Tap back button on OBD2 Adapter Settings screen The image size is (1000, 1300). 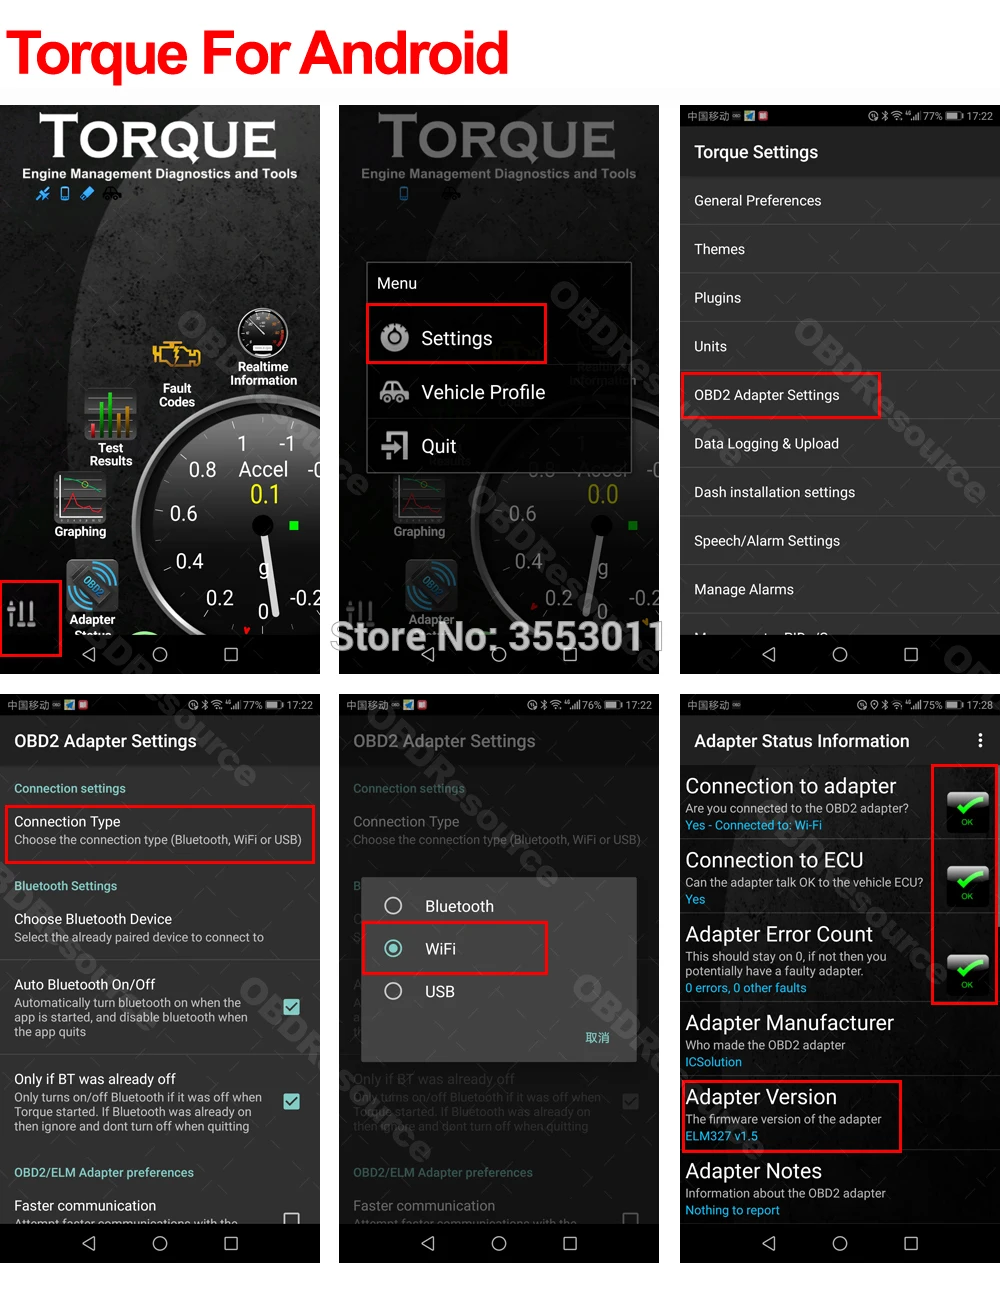click(x=88, y=1243)
